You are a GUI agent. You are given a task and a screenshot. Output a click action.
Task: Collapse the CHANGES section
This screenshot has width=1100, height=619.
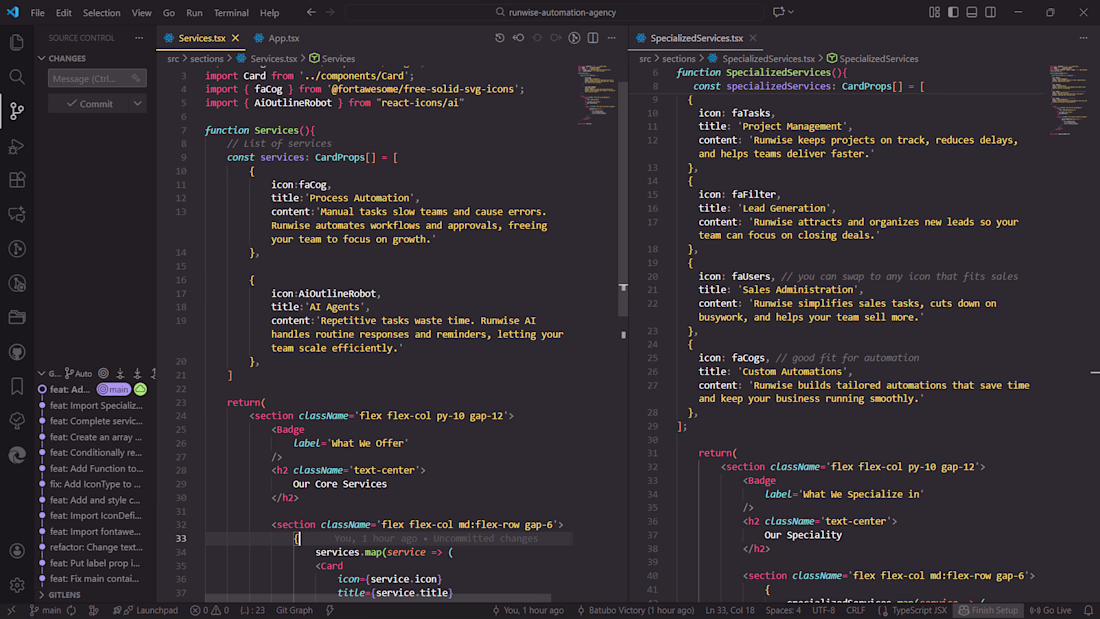[66, 59]
